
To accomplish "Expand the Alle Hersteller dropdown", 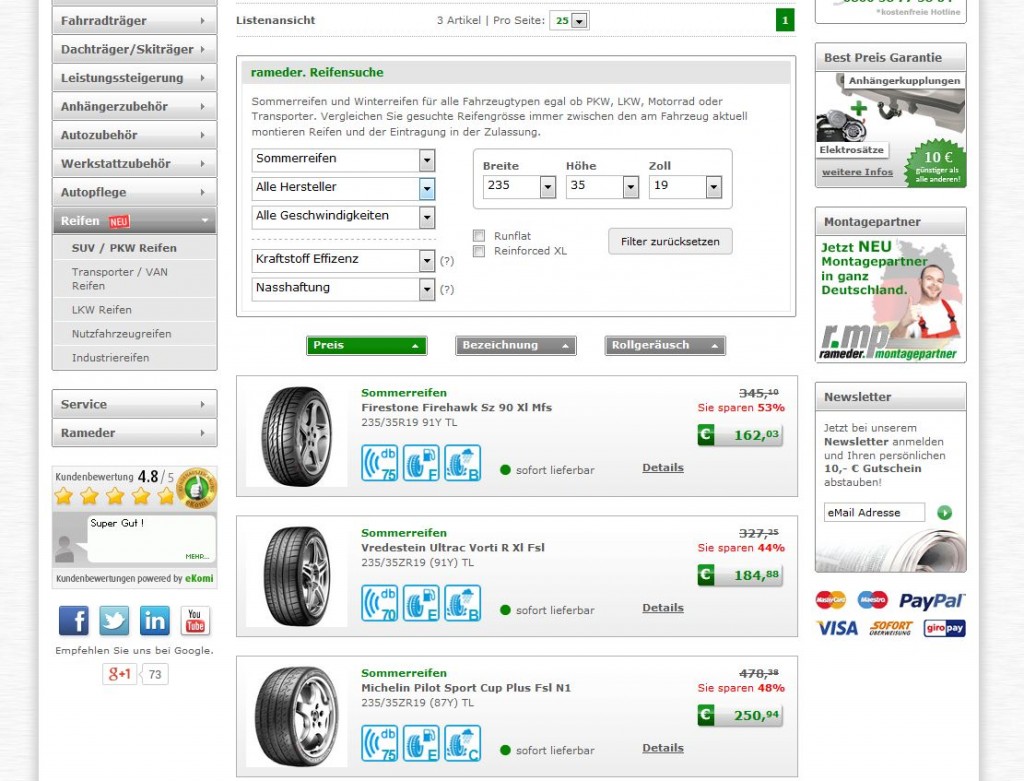I will [342, 188].
